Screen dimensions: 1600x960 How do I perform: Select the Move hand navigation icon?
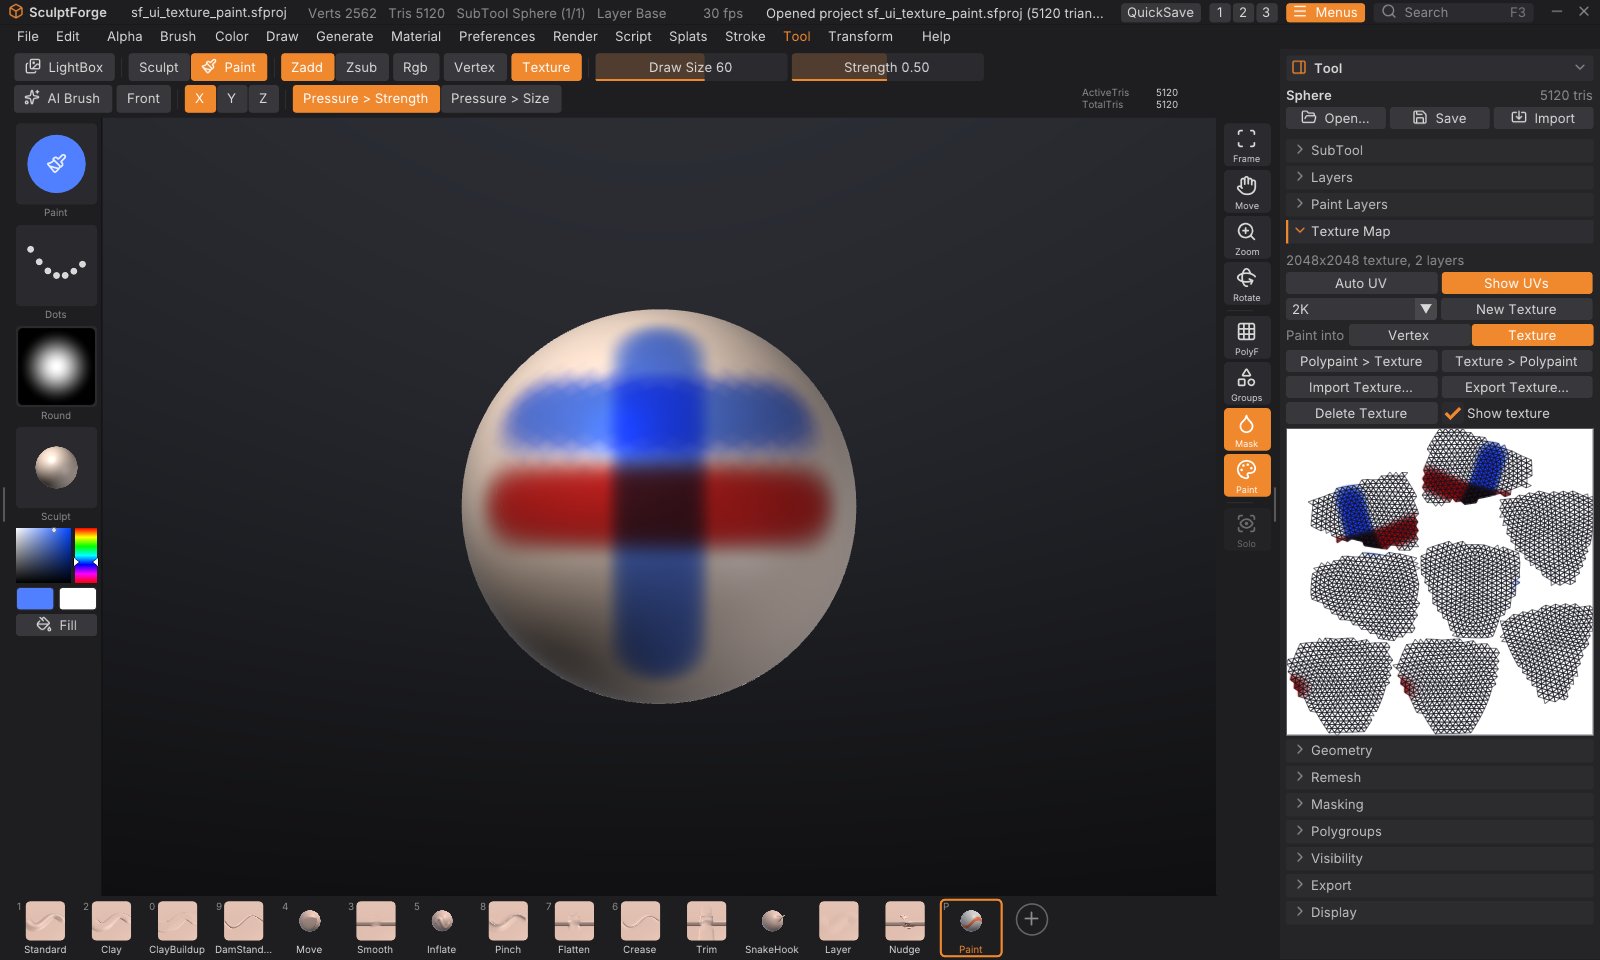pyautogui.click(x=1246, y=192)
